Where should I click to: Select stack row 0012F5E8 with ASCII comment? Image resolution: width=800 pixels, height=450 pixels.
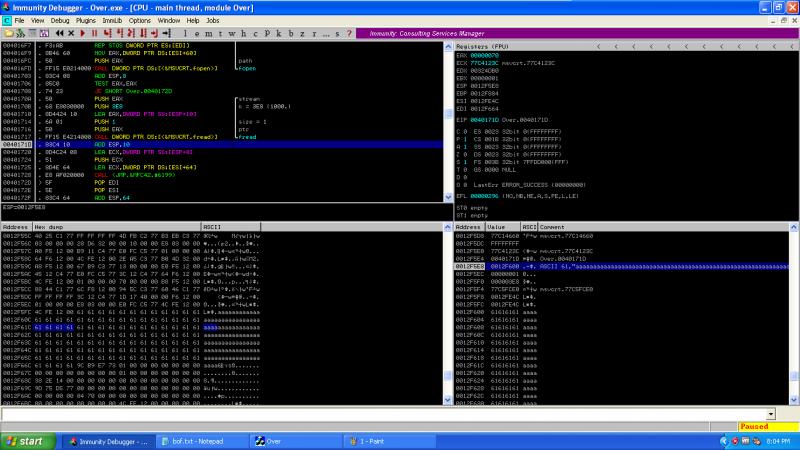click(x=621, y=266)
